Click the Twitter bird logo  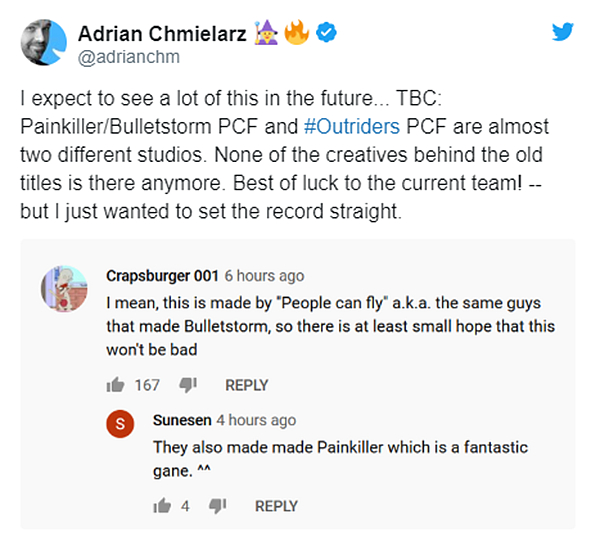click(x=562, y=31)
